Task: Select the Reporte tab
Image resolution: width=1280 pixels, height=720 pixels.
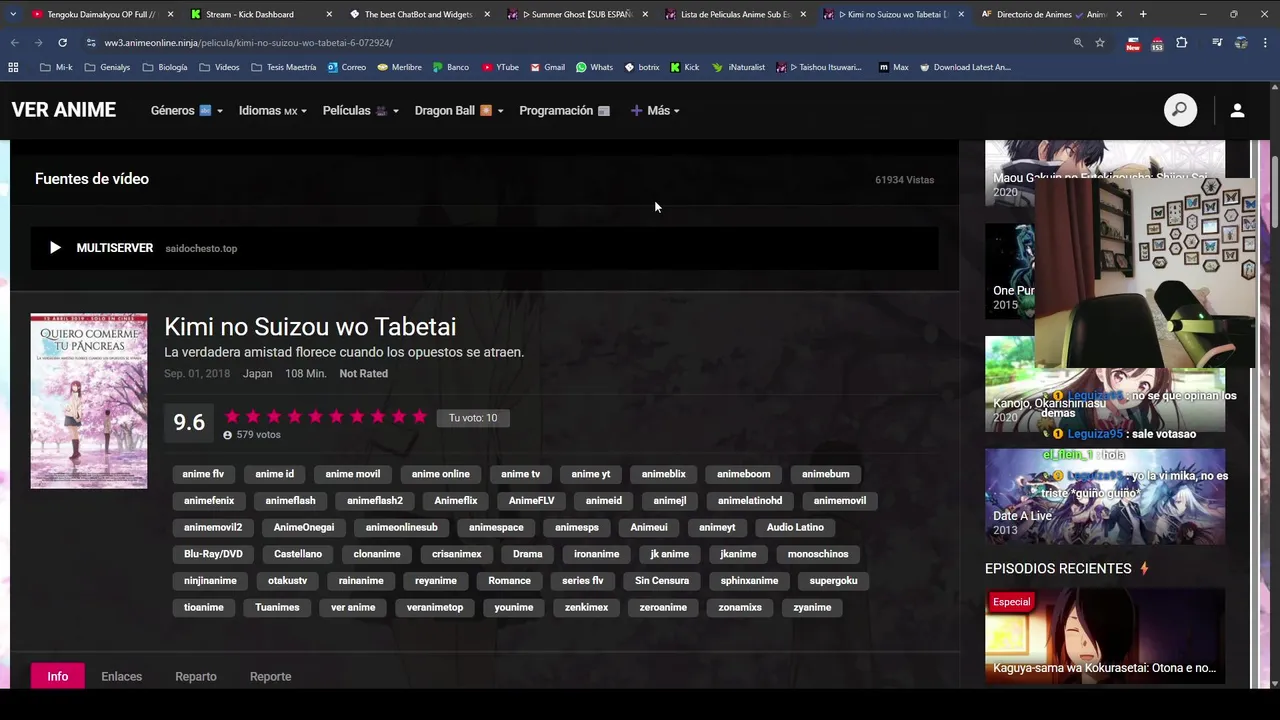Action: click(x=270, y=676)
